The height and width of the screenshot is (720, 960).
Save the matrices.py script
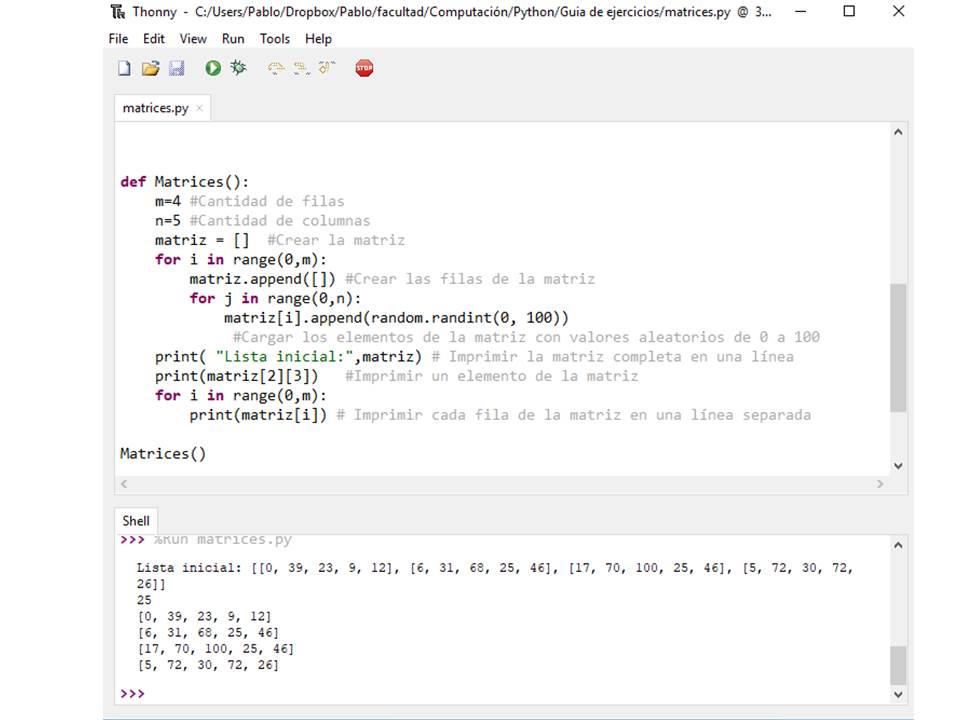[177, 68]
